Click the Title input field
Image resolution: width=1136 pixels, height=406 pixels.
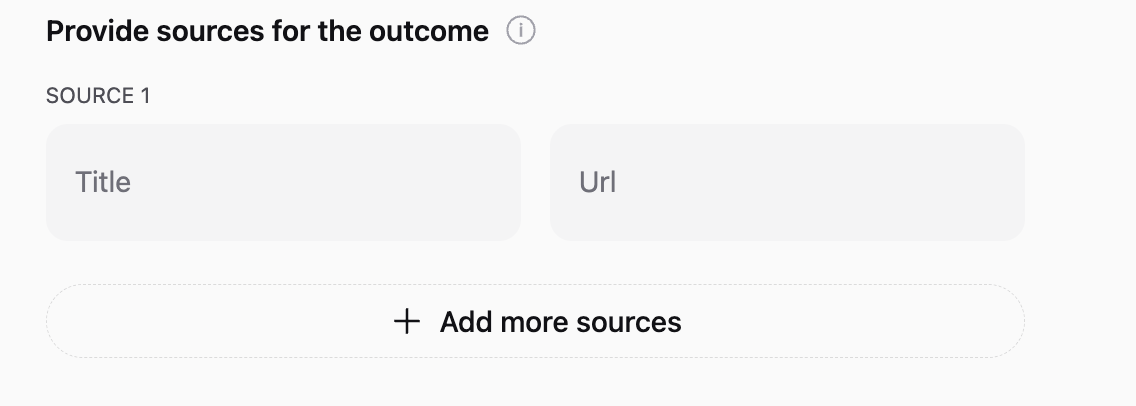tap(283, 182)
